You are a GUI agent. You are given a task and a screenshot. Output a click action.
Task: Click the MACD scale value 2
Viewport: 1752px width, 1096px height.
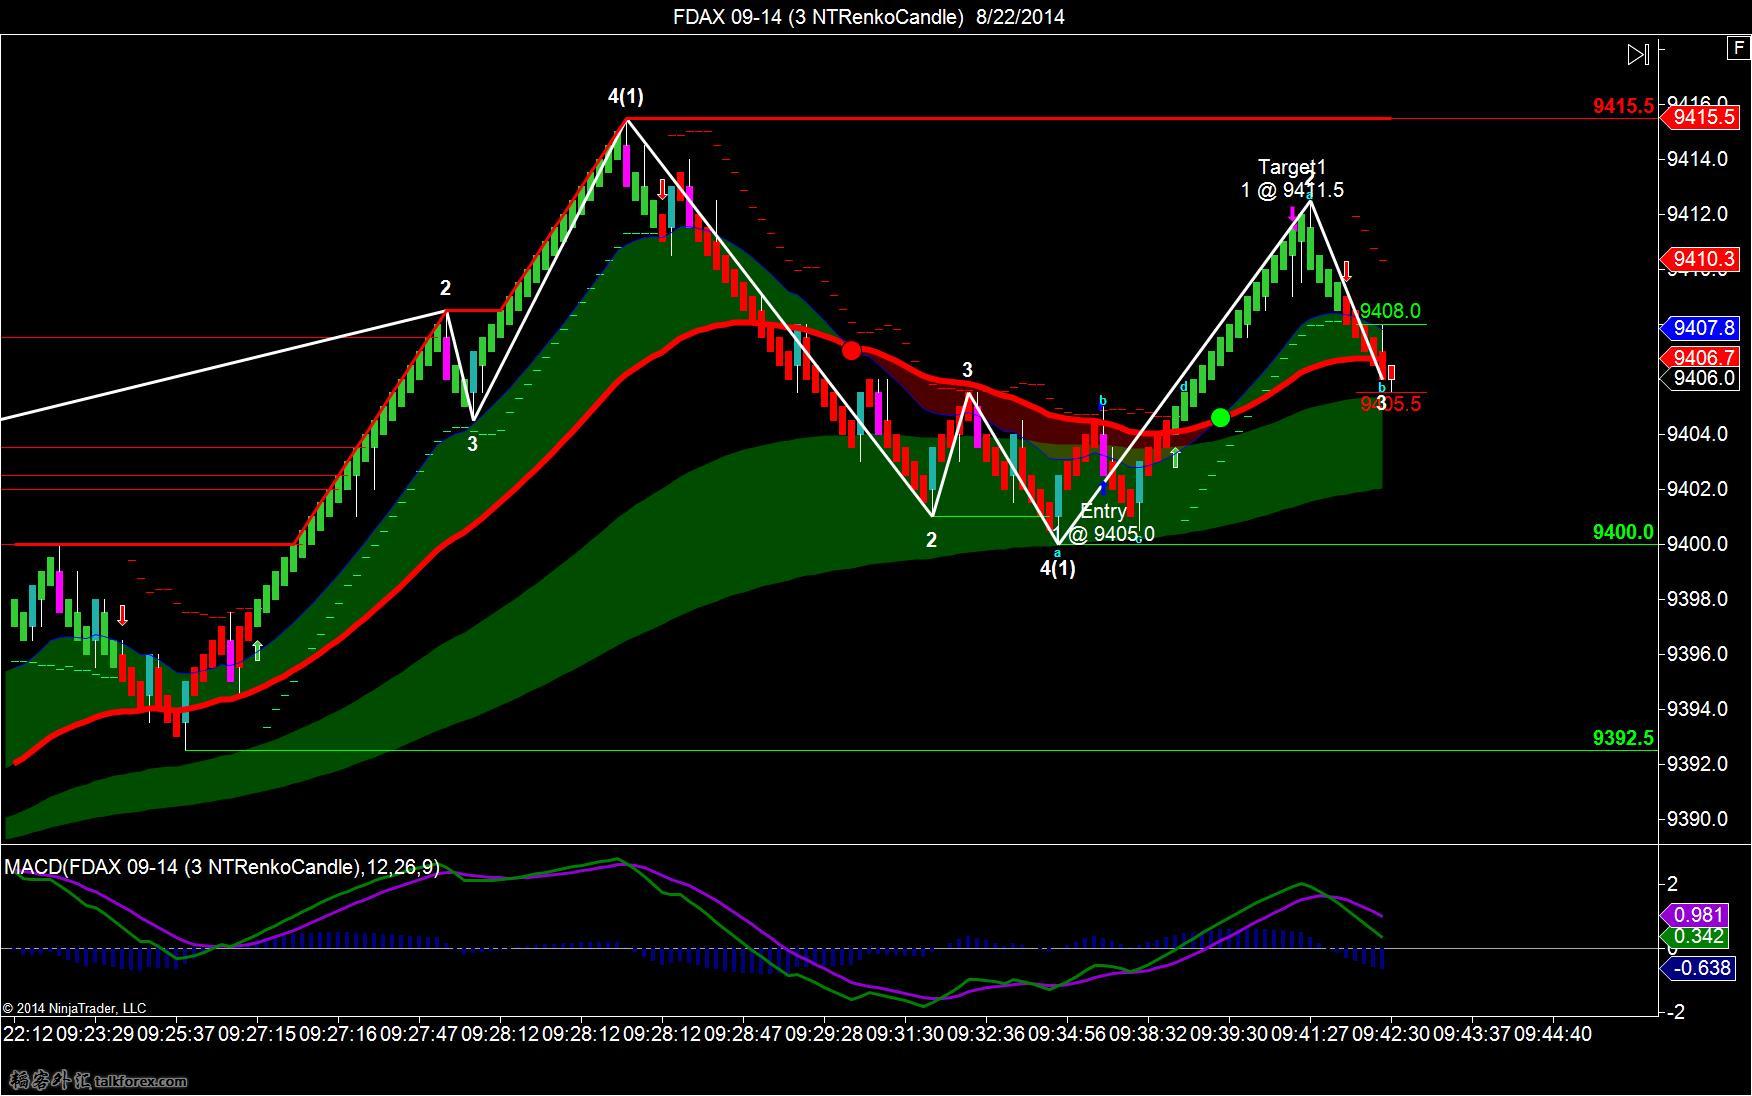click(x=1673, y=883)
